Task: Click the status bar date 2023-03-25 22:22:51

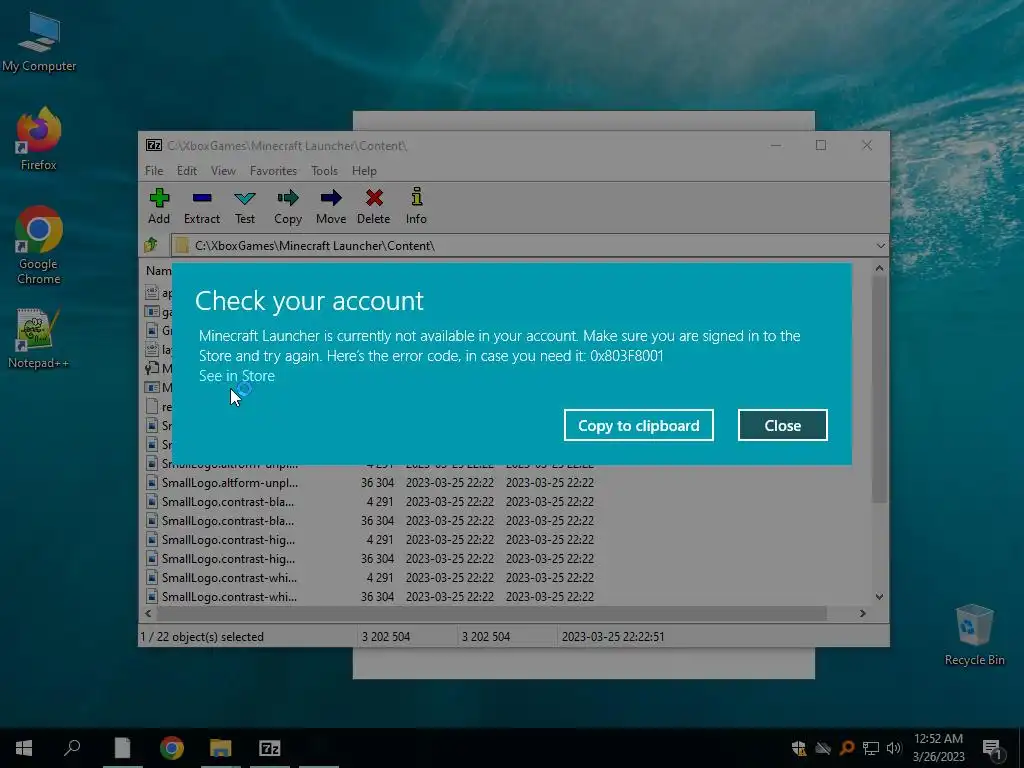Action: tap(613, 637)
